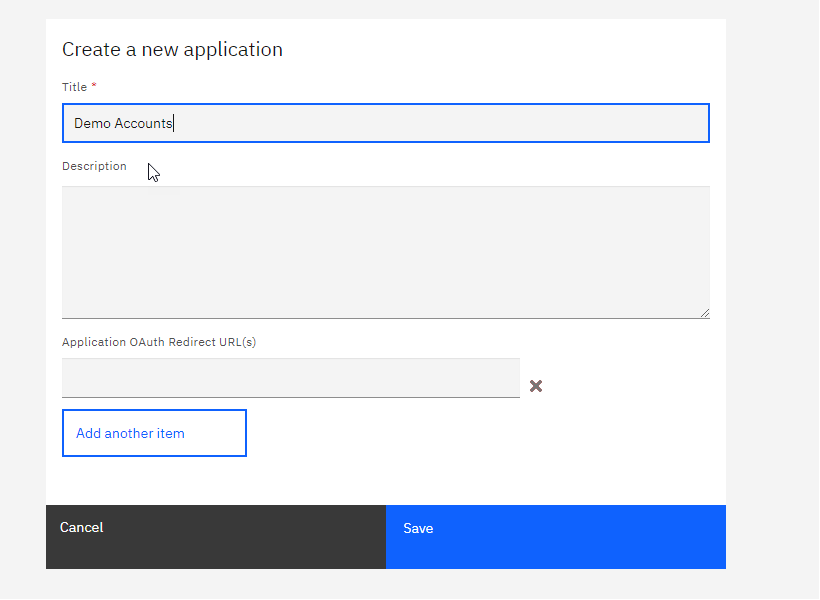This screenshot has width=820, height=600.
Task: Cancel creating the application
Action: coord(215,537)
